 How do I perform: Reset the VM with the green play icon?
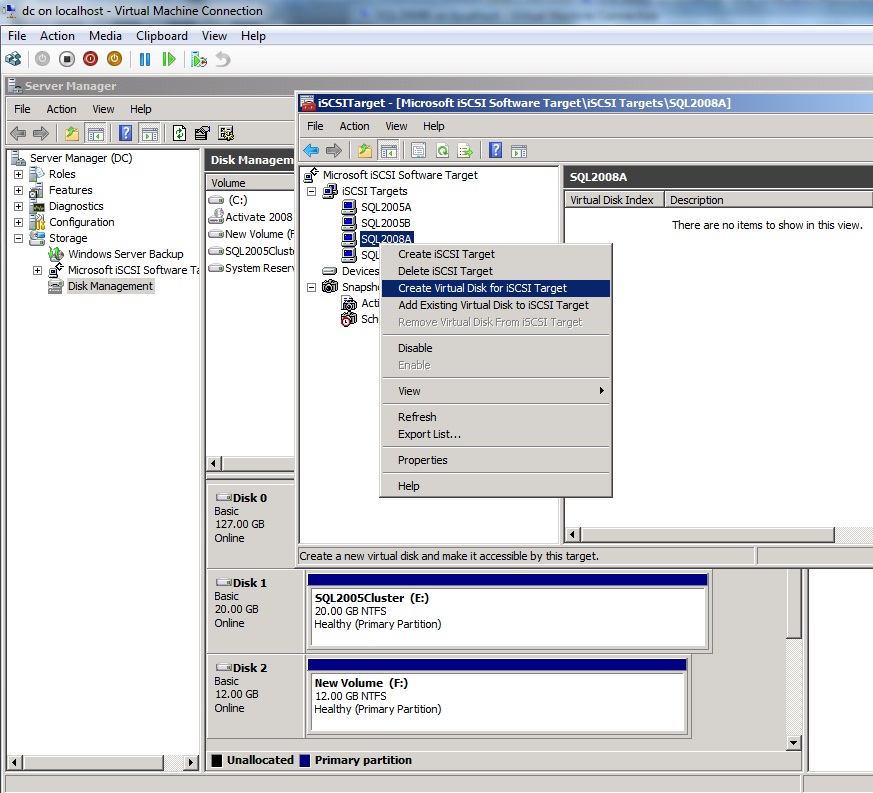pos(169,59)
